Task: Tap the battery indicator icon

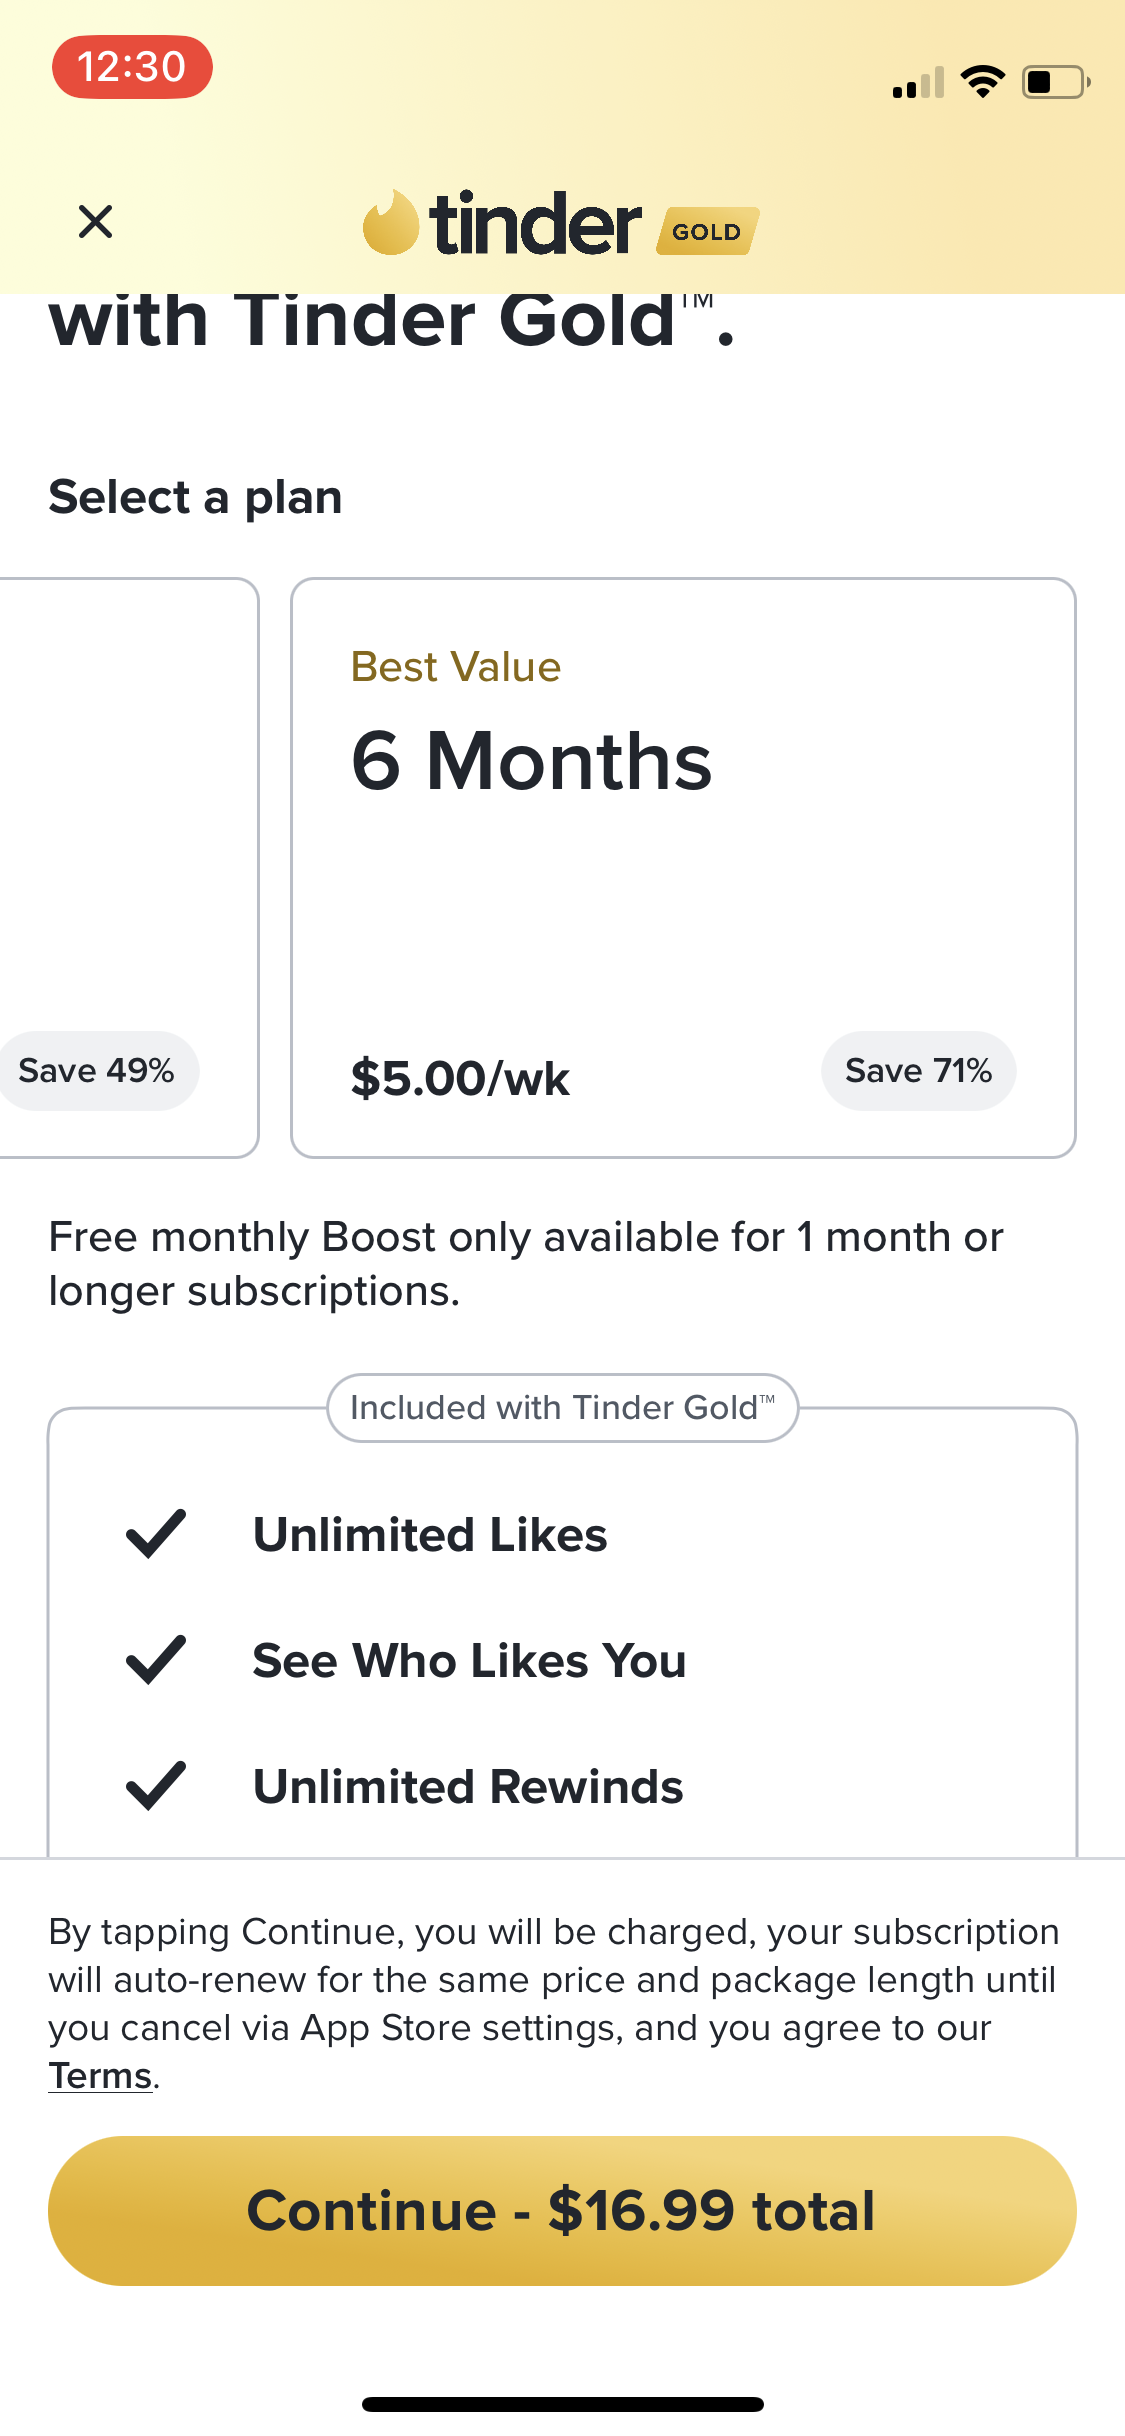Action: 1055,82
